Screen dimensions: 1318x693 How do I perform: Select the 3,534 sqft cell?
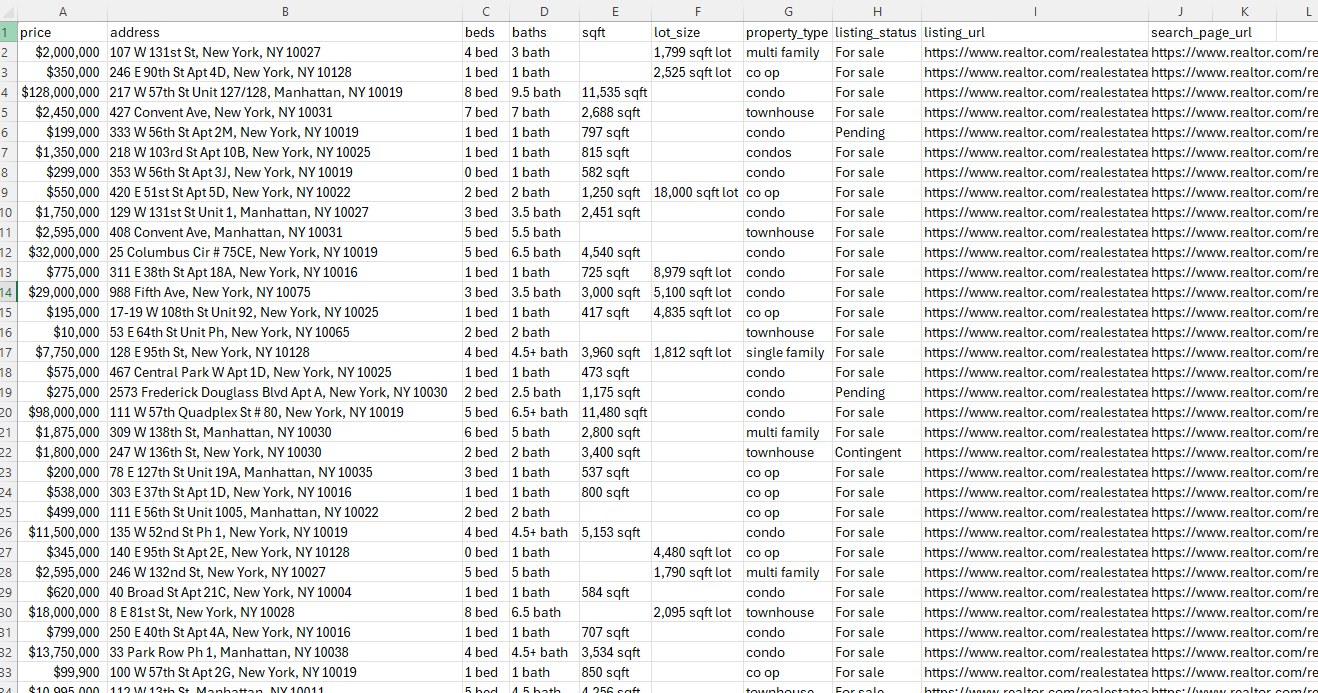615,652
